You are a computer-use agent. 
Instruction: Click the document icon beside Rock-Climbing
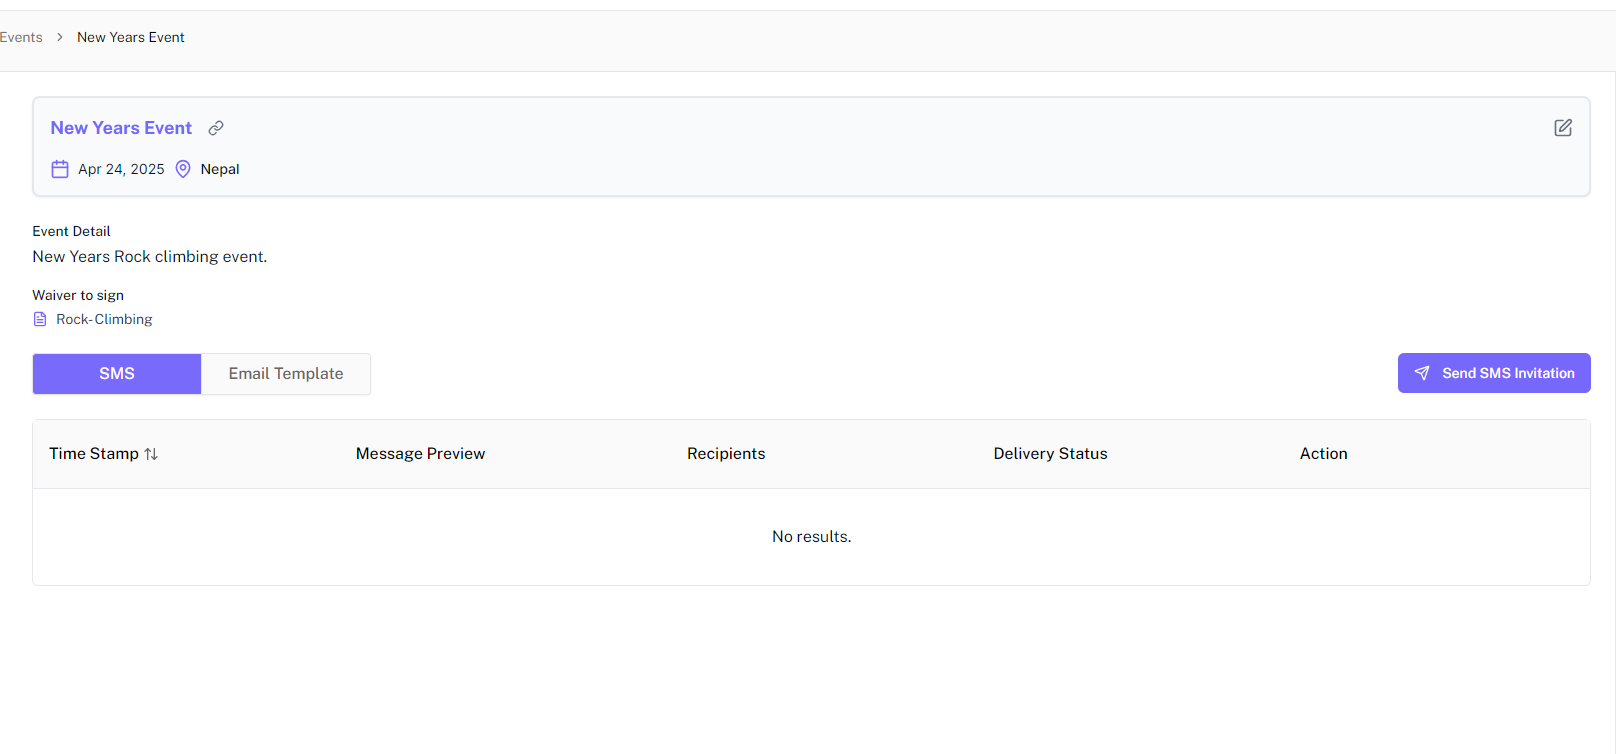[40, 319]
